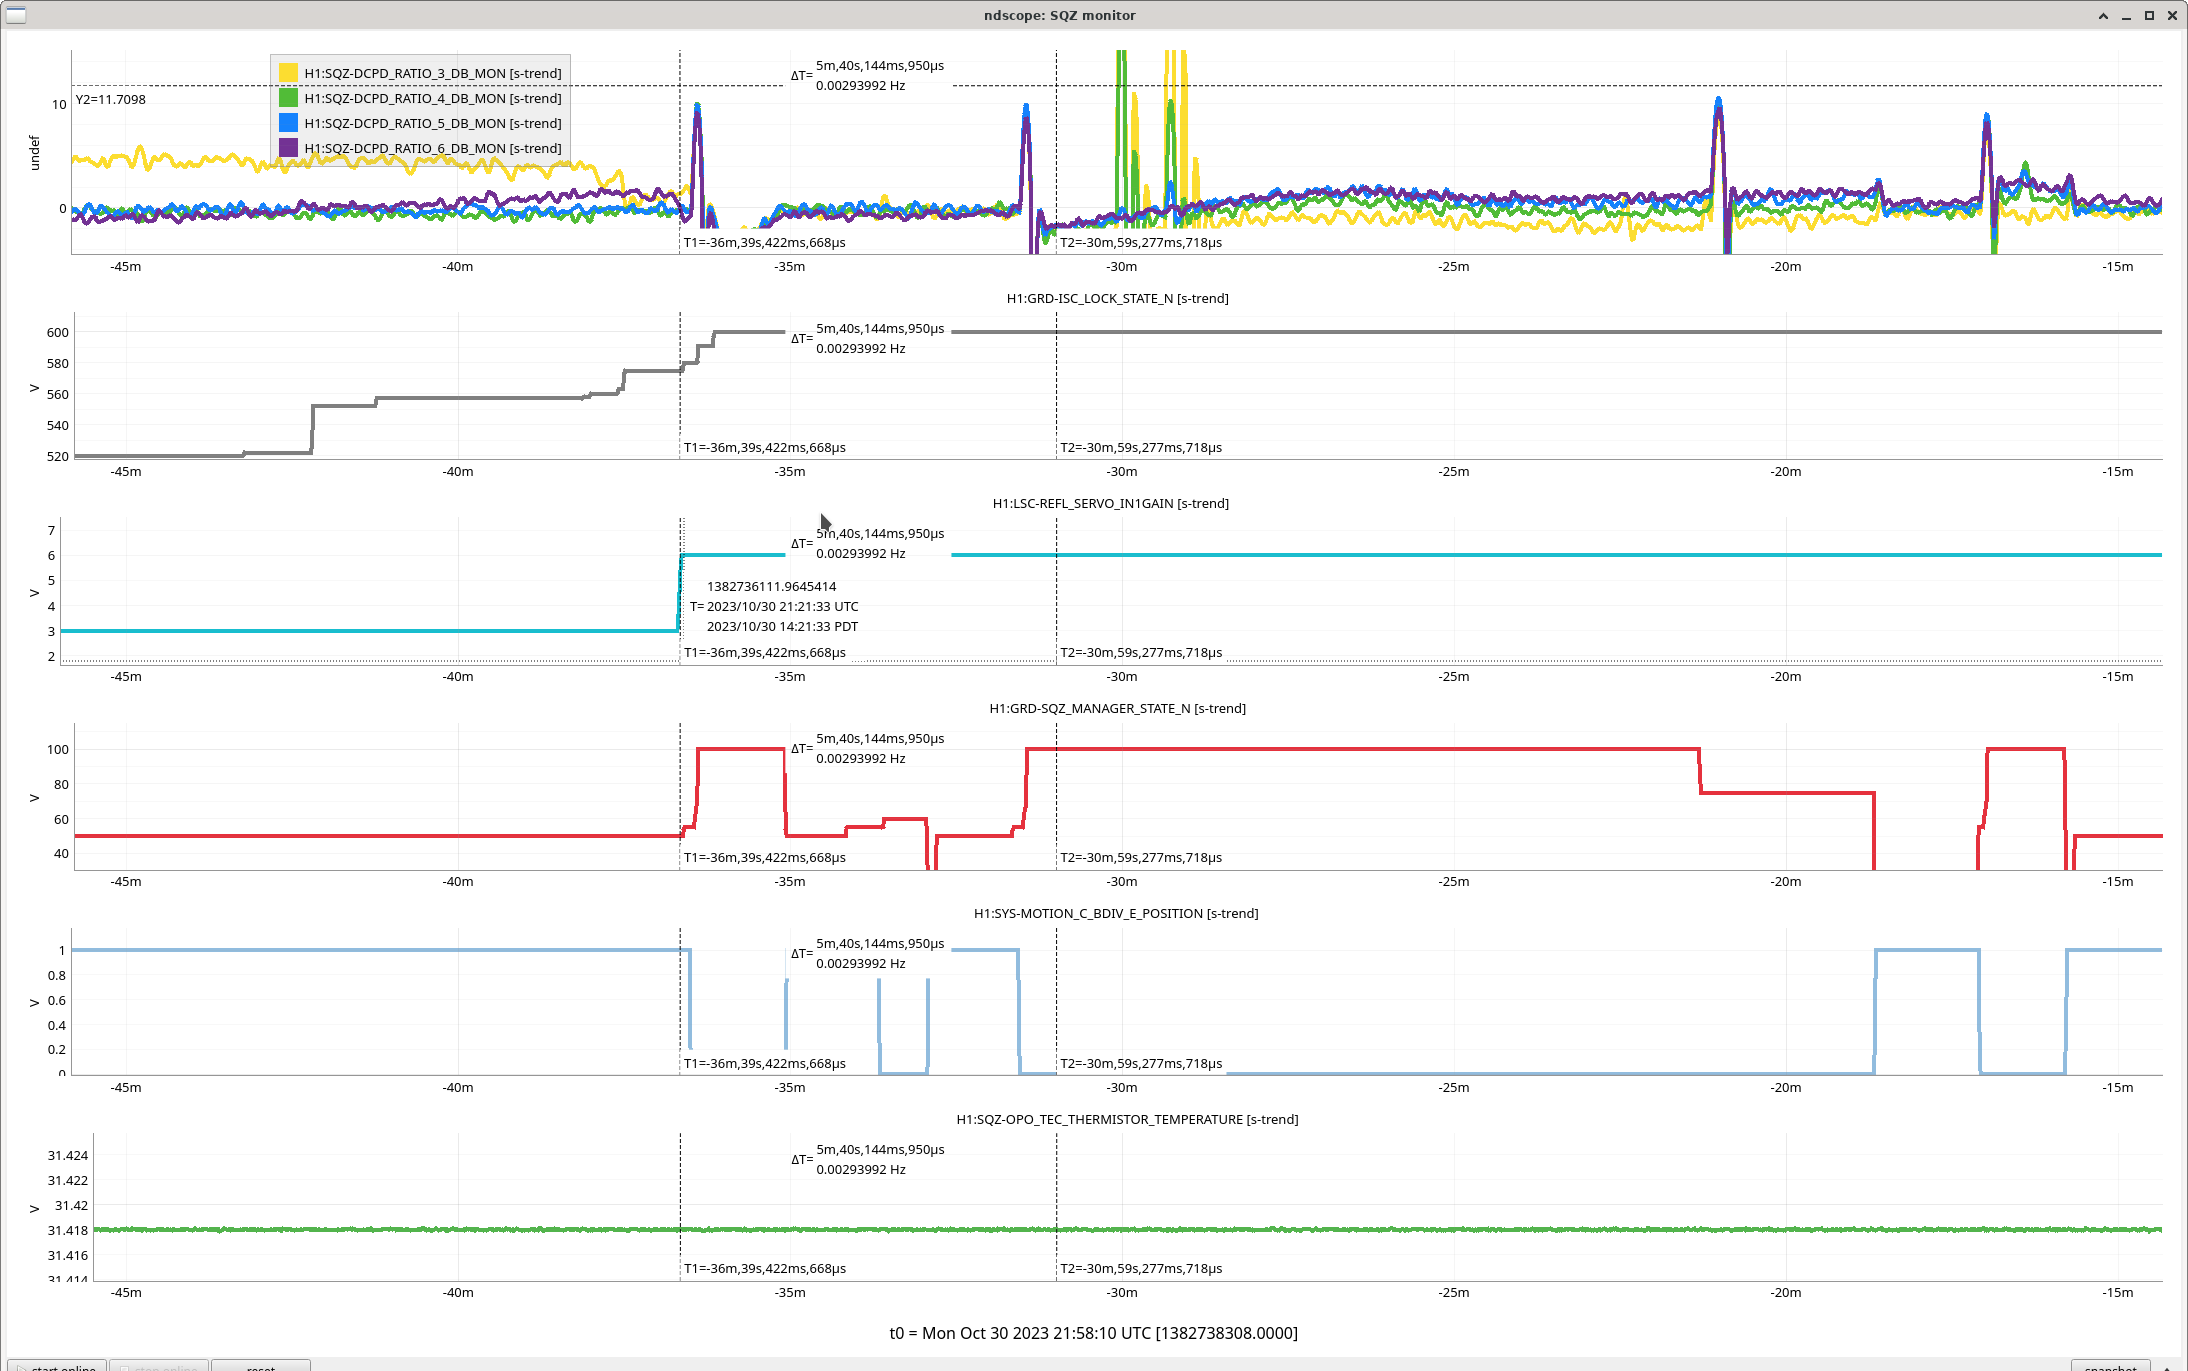2188x1371 pixels.
Task: Toggle the H1:SQZ-DCPD_RATIO_6_DB_MON legend entry
Action: (432, 148)
